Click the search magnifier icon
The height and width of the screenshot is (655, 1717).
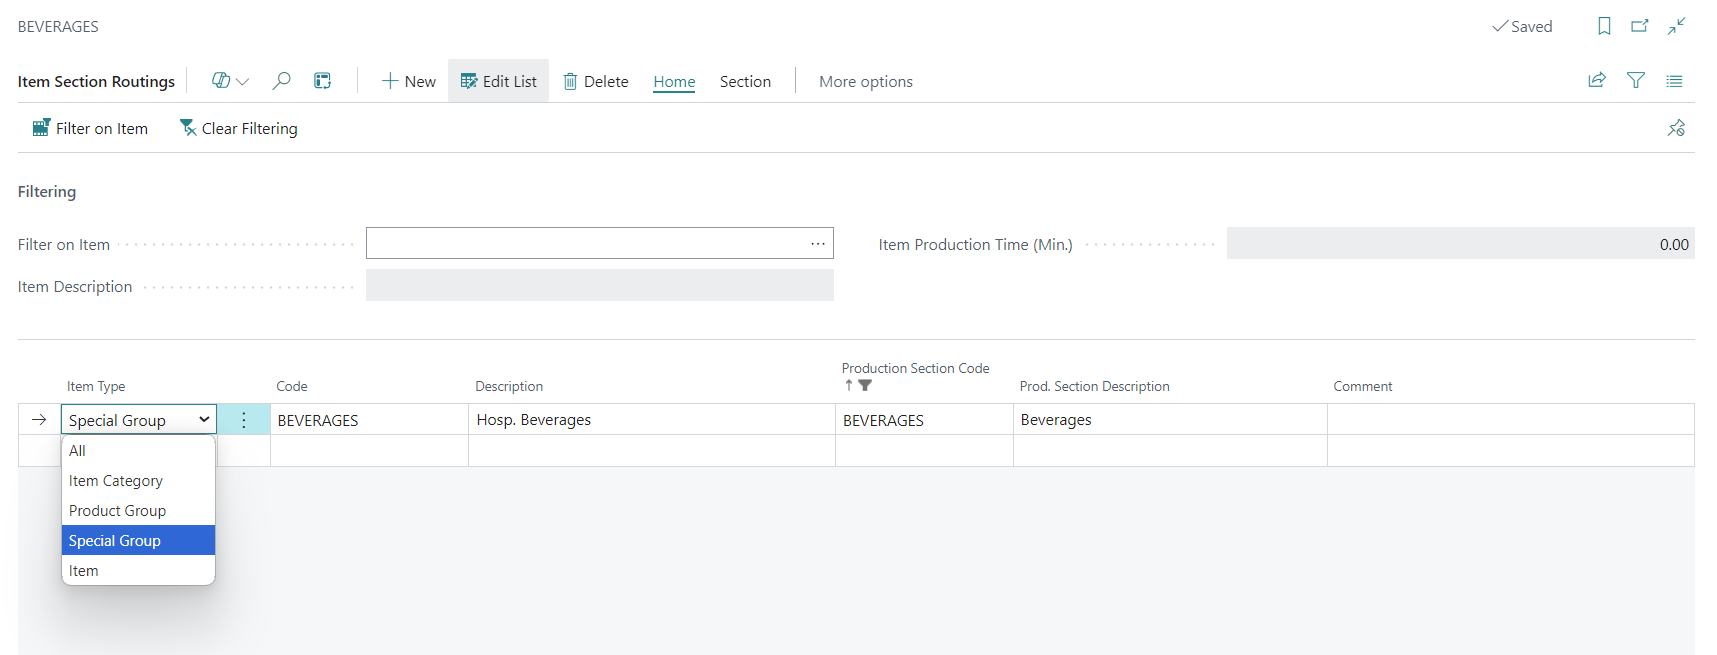[282, 81]
